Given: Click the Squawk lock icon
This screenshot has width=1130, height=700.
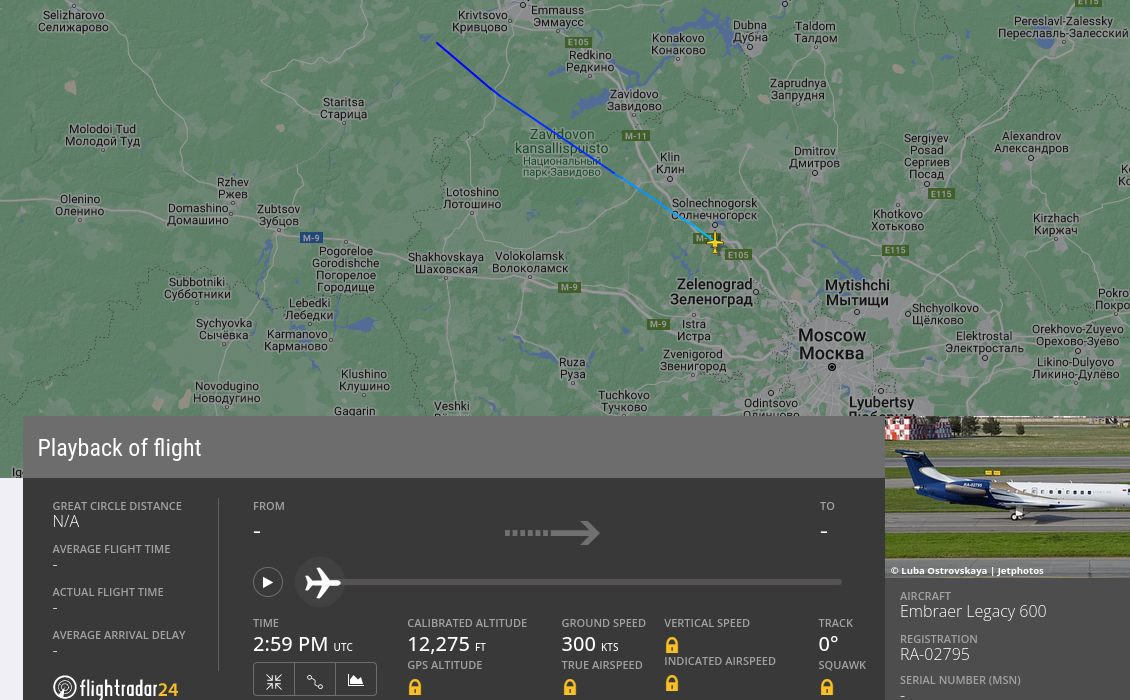Looking at the screenshot, I should tap(827, 687).
